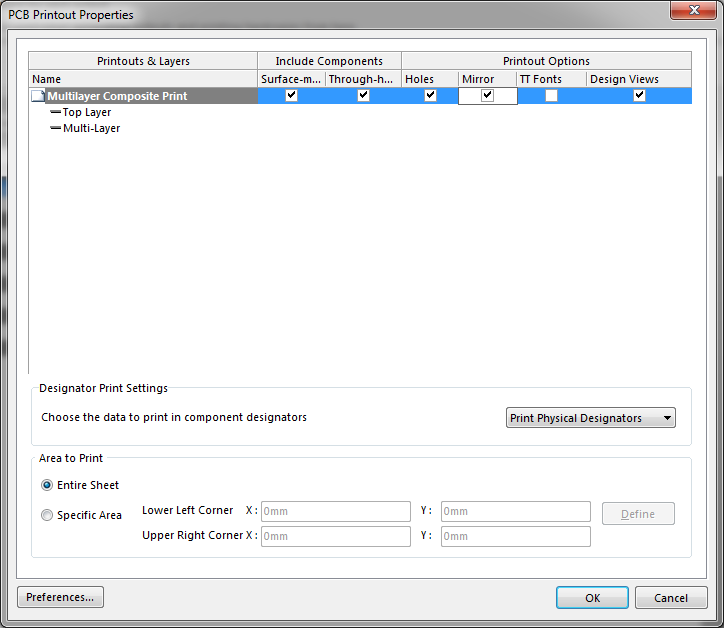Image resolution: width=724 pixels, height=628 pixels.
Task: Uncheck the Holes checkbox
Action: coord(430,95)
